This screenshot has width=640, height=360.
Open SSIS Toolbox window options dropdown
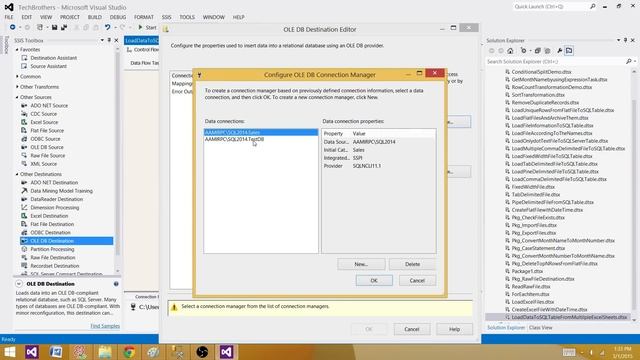pyautogui.click(x=102, y=40)
